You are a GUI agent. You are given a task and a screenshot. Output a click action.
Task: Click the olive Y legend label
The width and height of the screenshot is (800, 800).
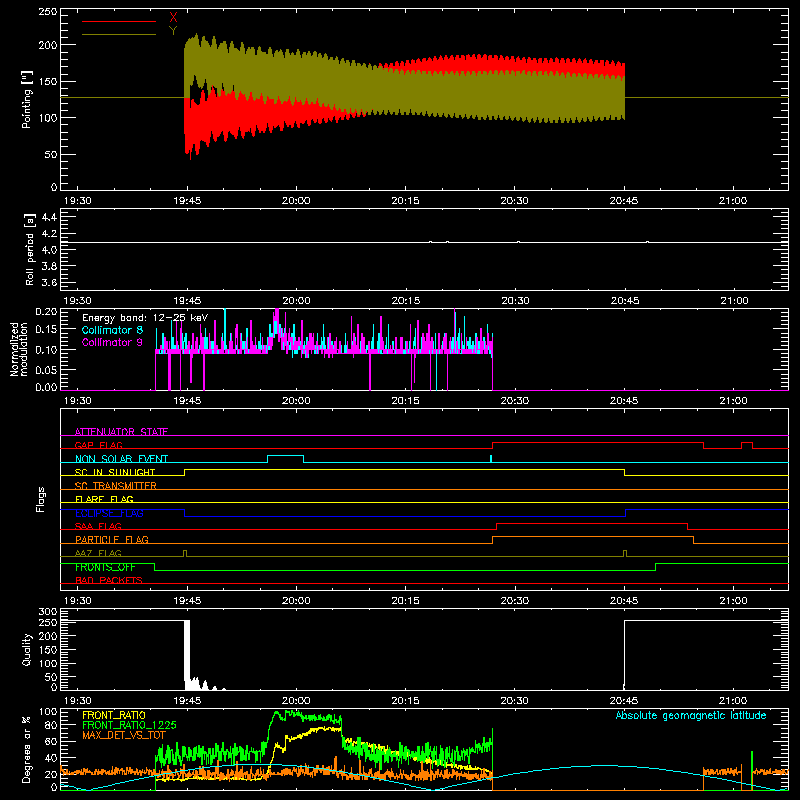coord(173,31)
